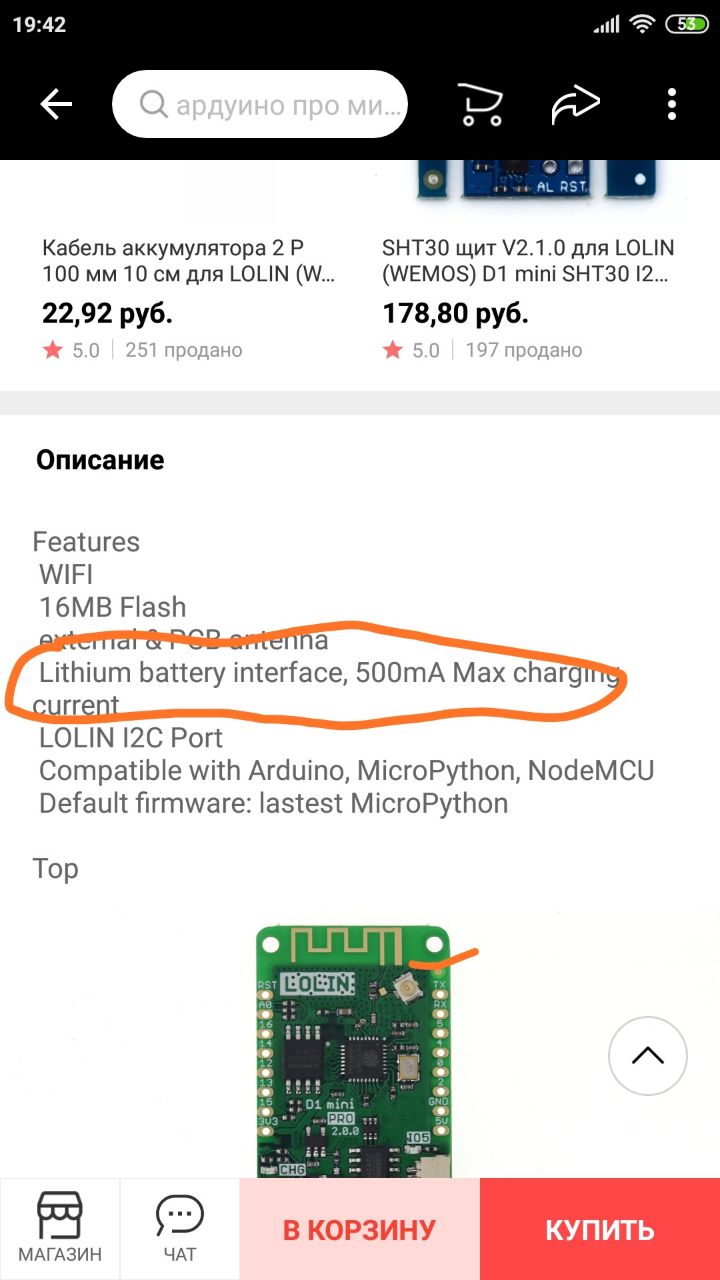Tap the 5.0 star rating of cable

click(x=72, y=350)
